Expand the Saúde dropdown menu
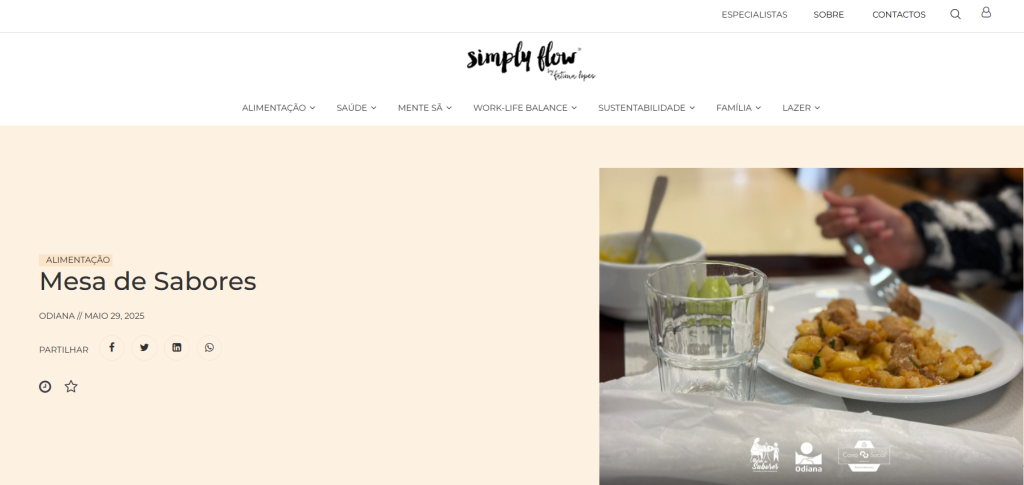This screenshot has width=1024, height=485. pos(356,108)
